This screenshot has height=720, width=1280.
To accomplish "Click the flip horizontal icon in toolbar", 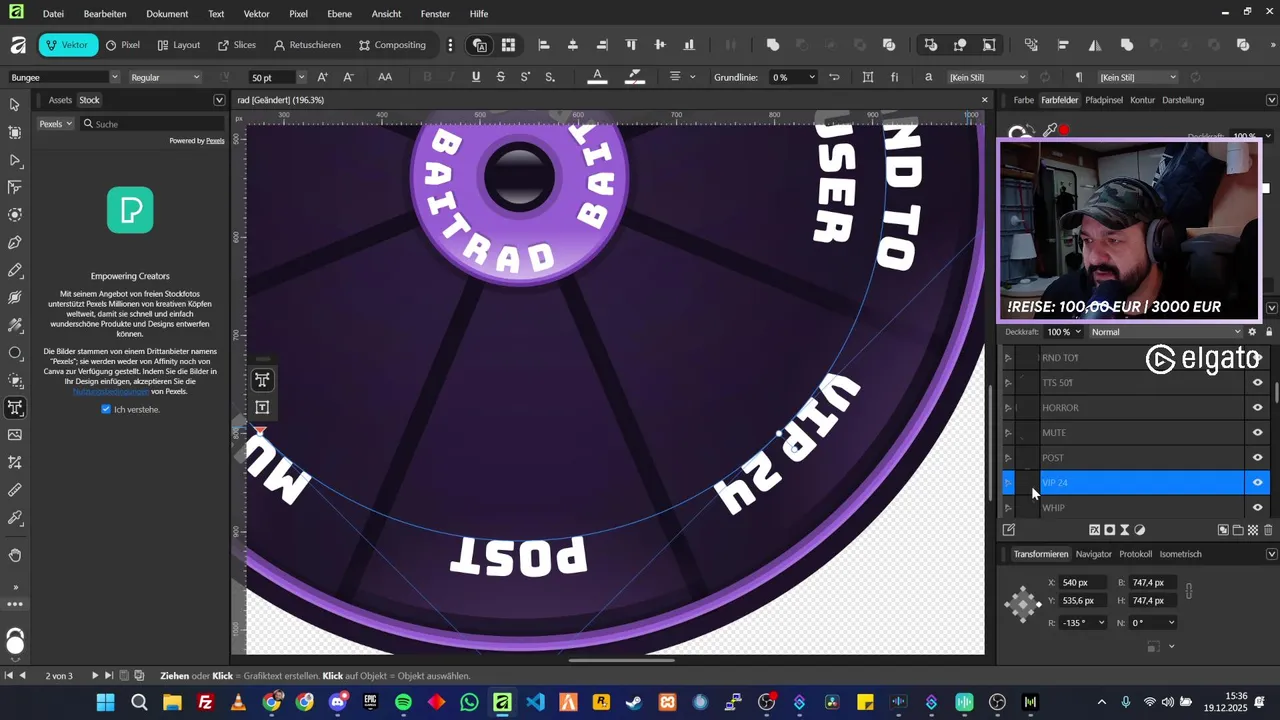I will (1095, 45).
